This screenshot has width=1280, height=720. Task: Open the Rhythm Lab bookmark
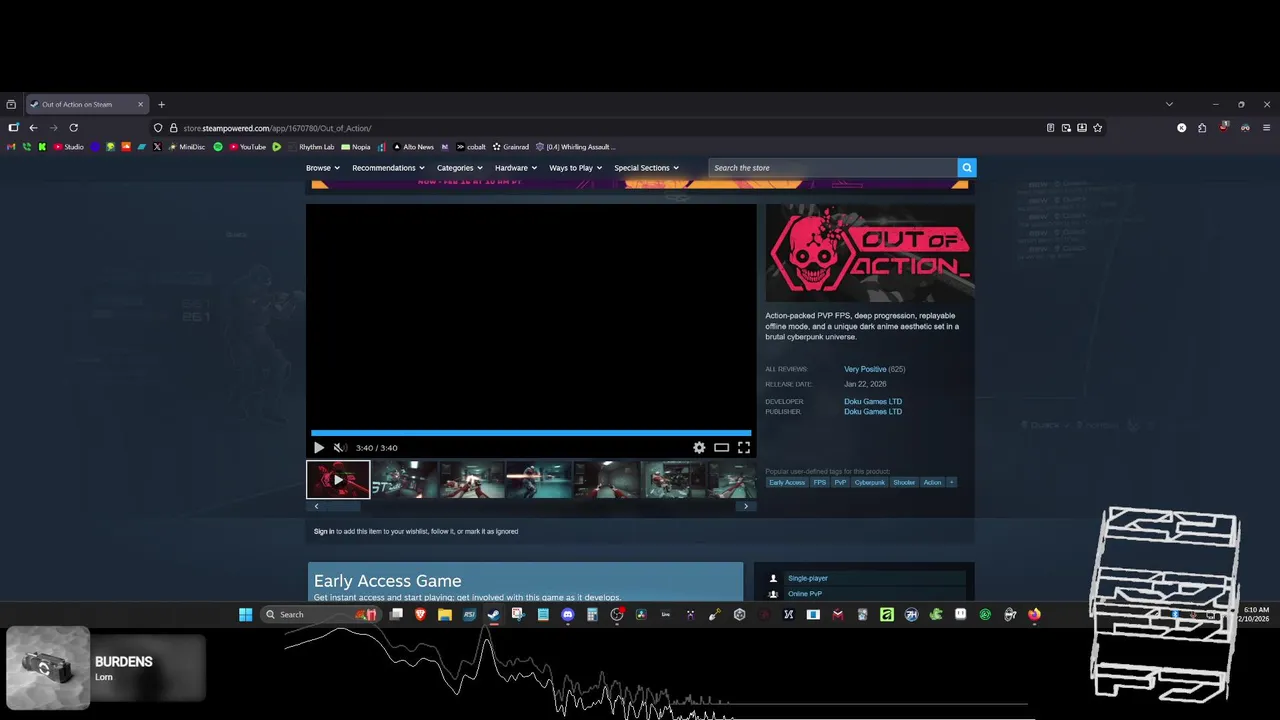(x=311, y=147)
